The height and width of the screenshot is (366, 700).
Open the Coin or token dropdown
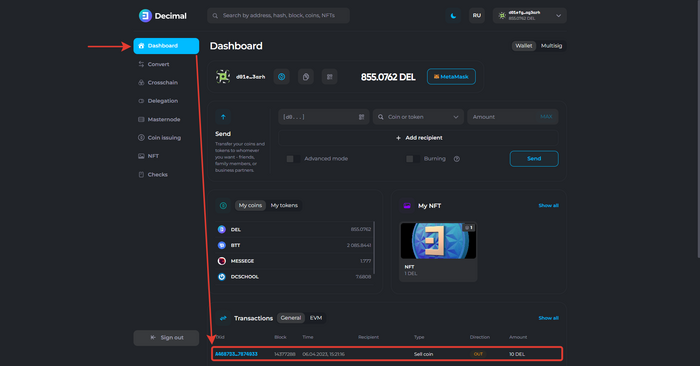tap(418, 117)
